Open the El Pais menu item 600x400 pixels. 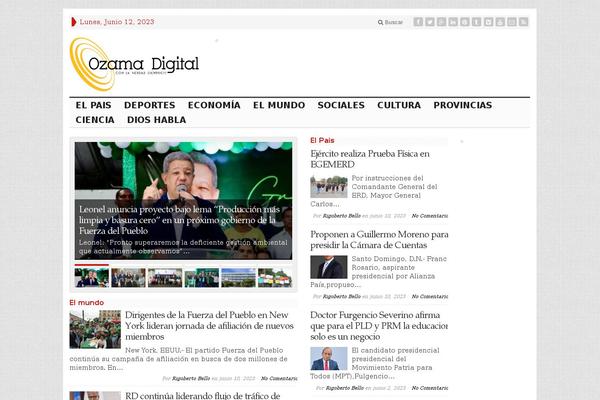[x=93, y=105]
